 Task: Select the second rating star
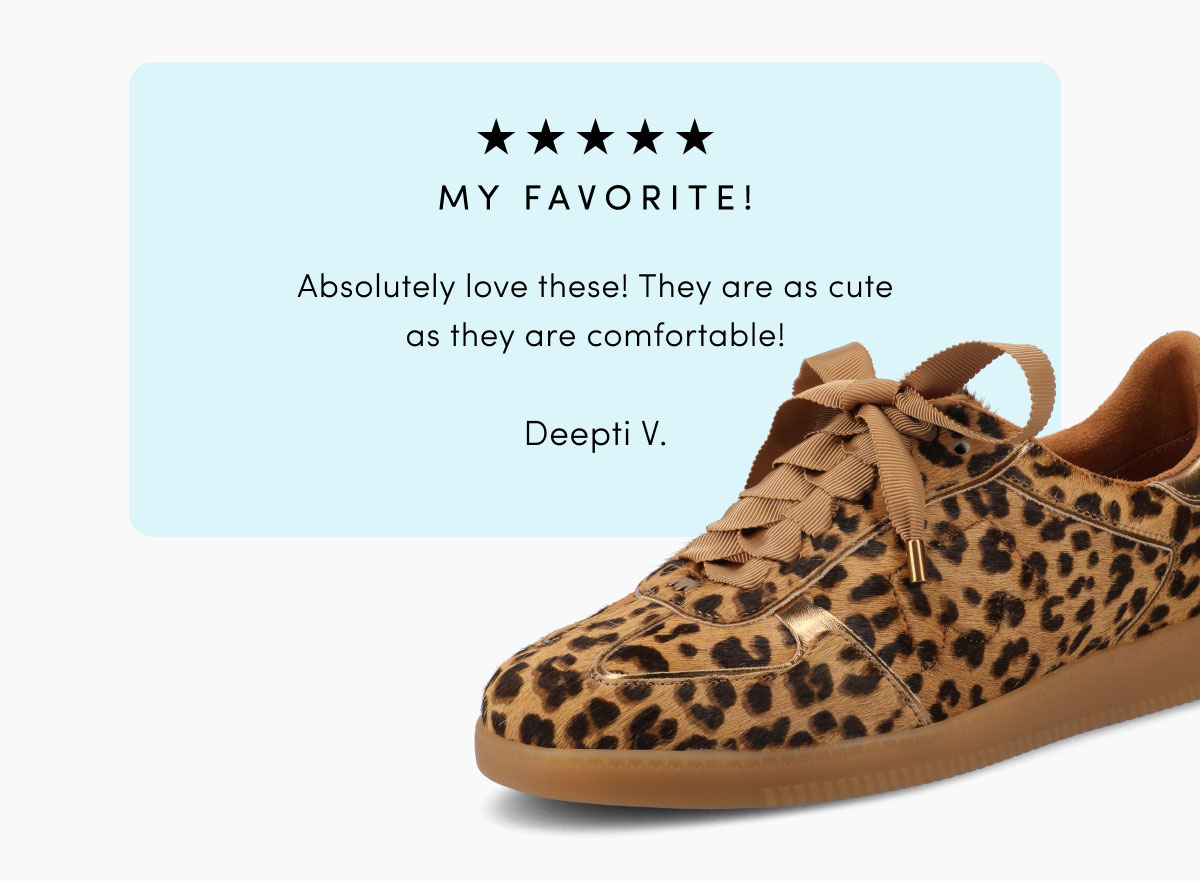pos(545,137)
